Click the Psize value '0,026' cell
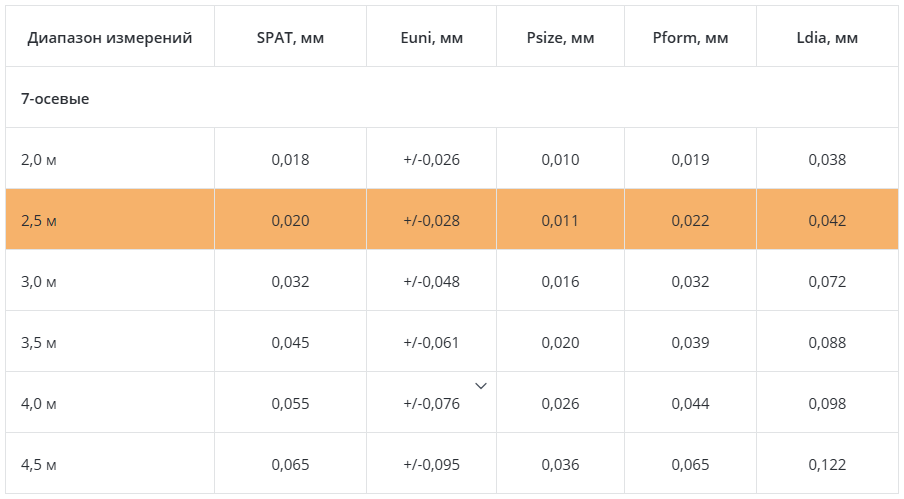 tap(560, 404)
